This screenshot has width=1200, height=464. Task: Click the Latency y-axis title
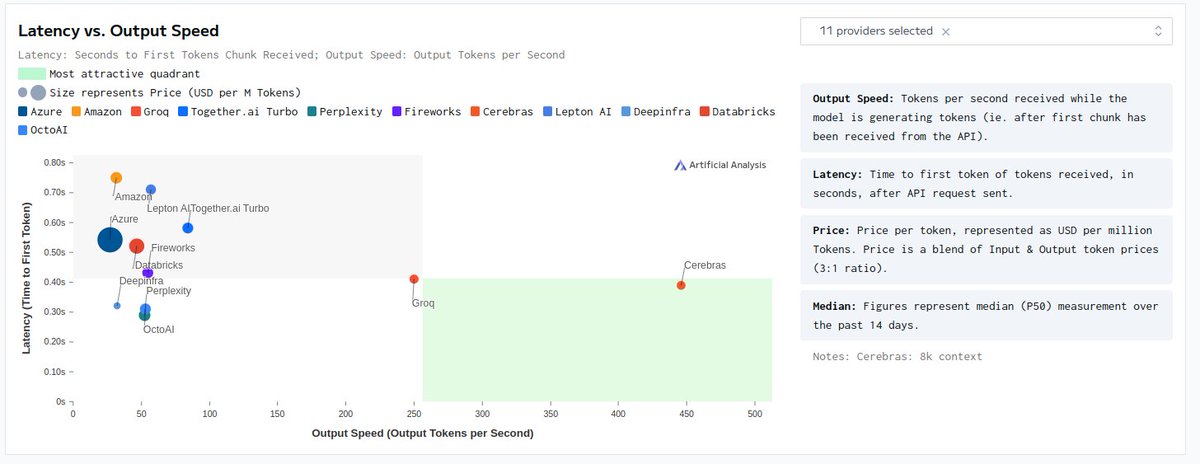tap(27, 278)
